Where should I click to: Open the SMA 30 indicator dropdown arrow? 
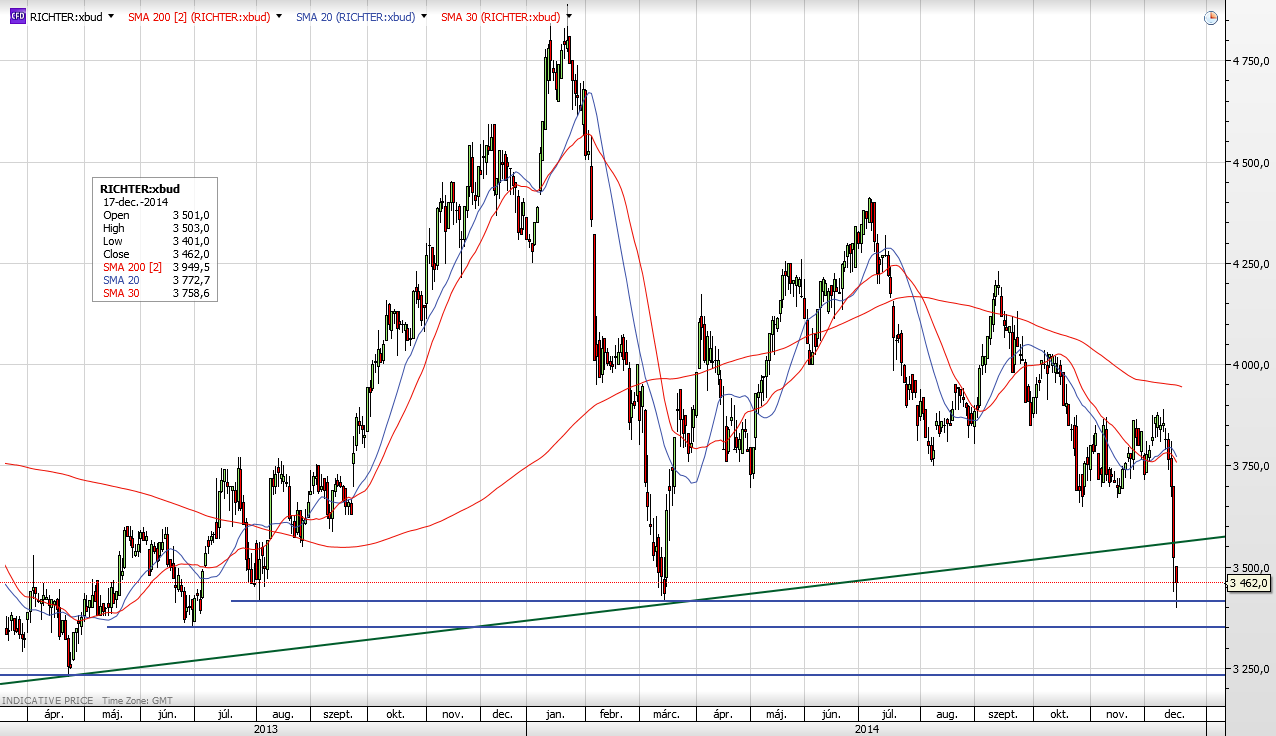click(570, 17)
